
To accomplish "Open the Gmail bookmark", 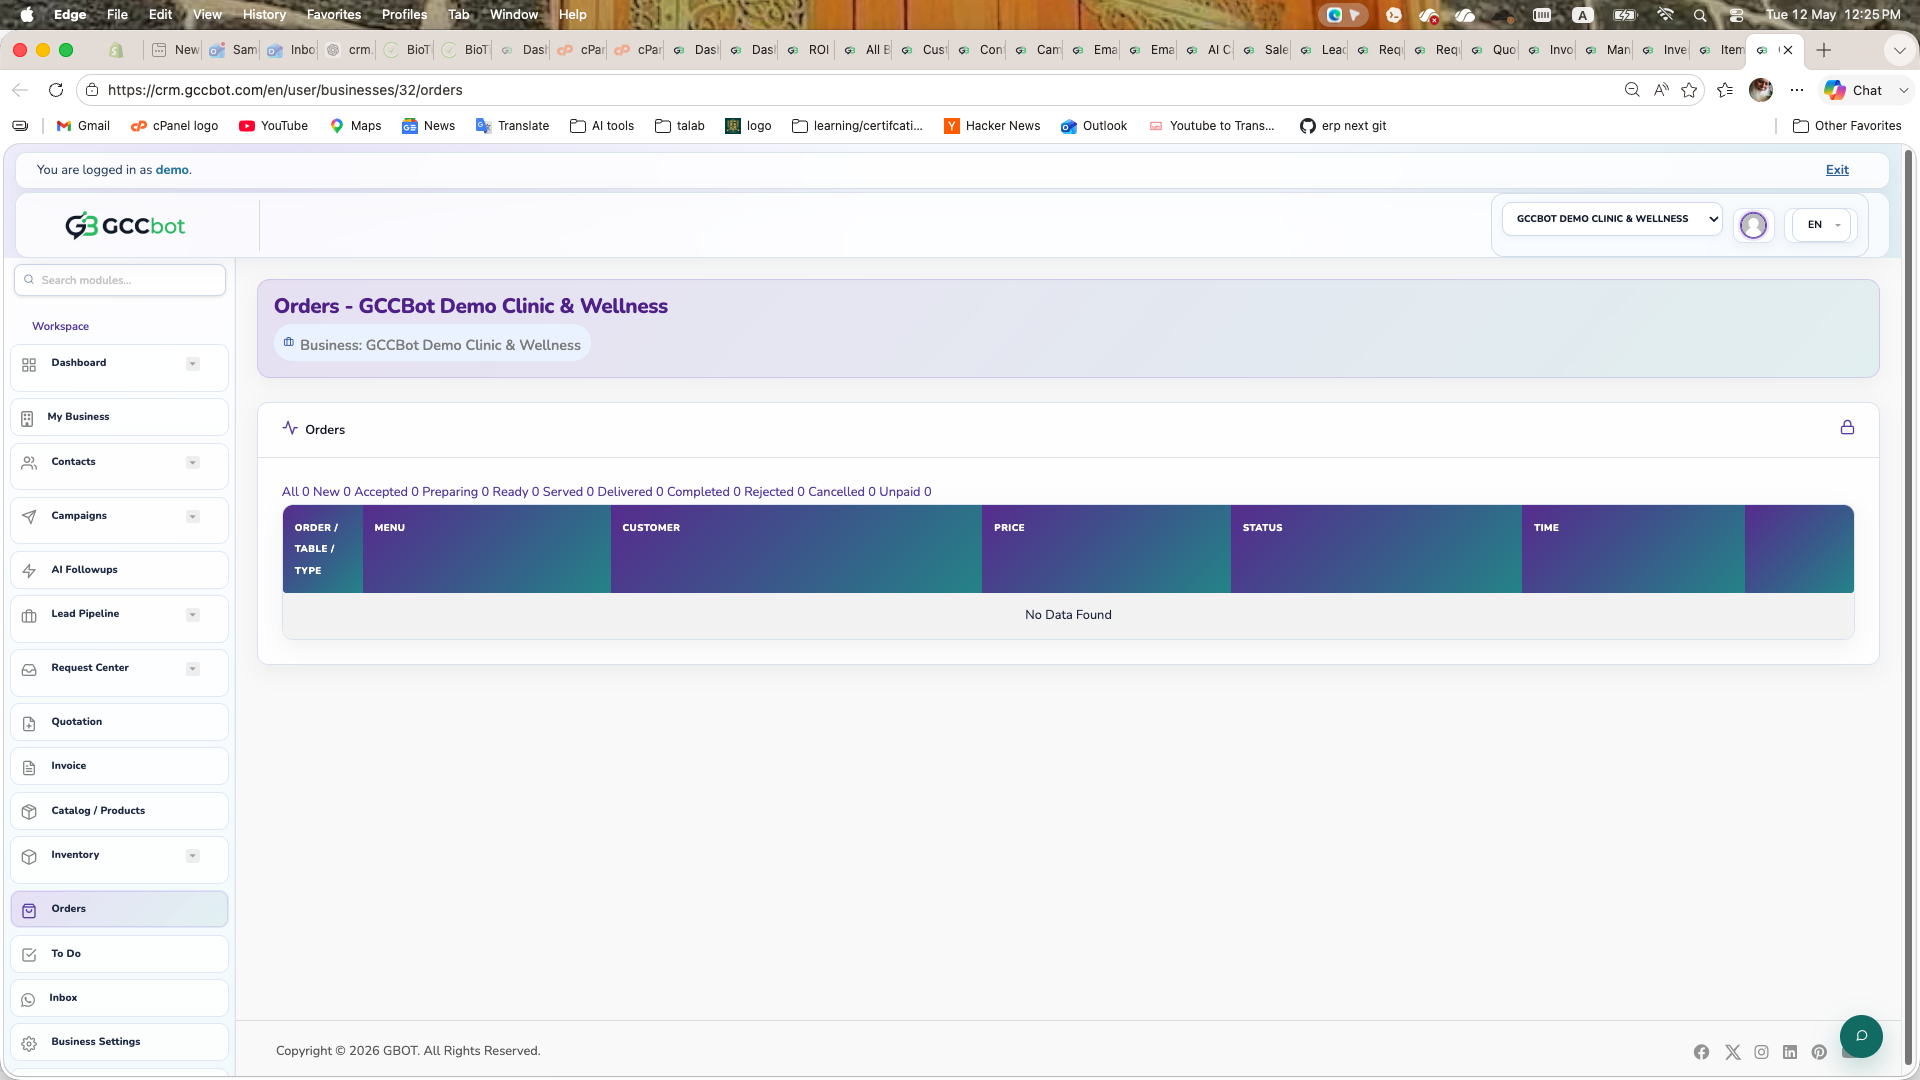I will coord(83,126).
